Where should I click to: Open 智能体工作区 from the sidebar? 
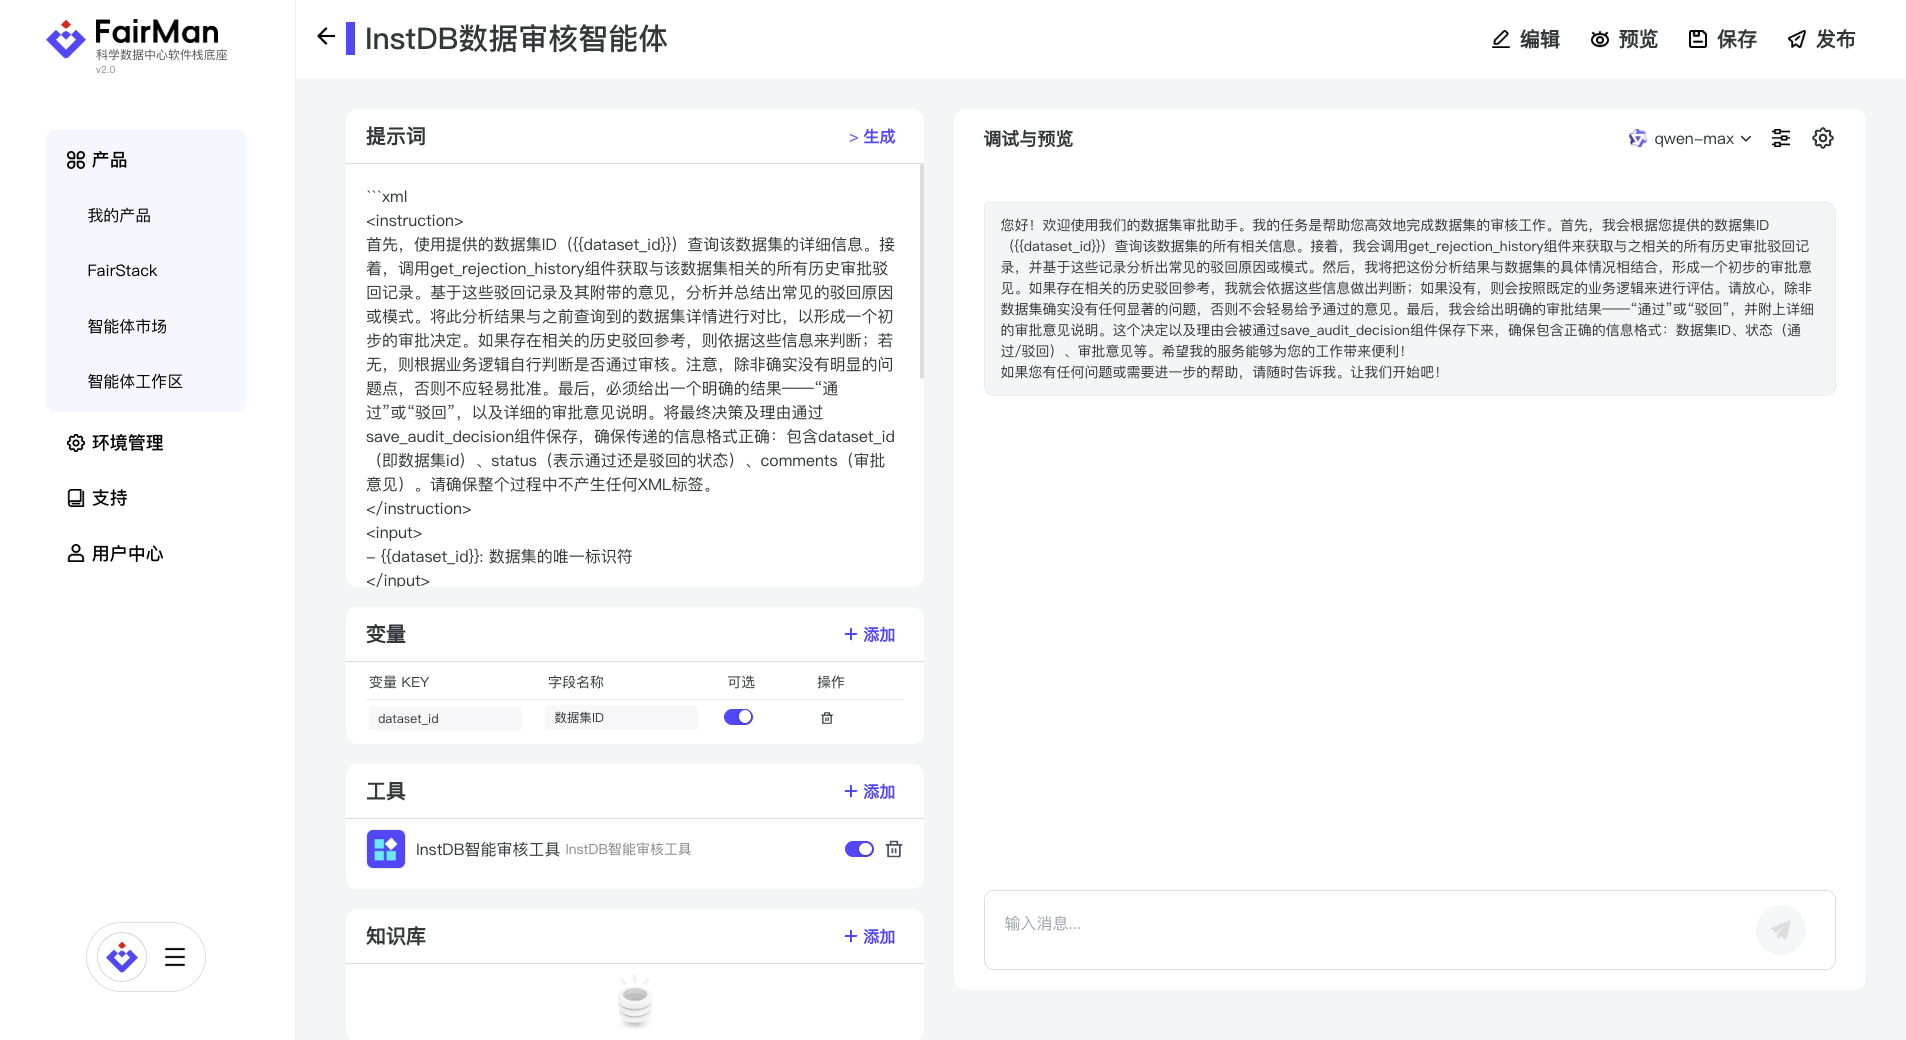[x=135, y=381]
